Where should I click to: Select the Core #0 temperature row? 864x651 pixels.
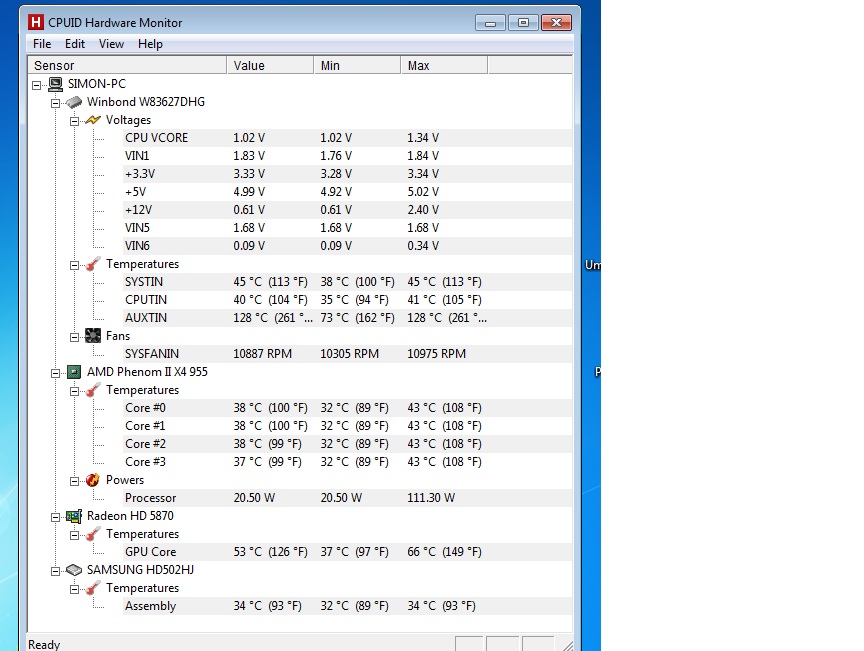click(348, 408)
